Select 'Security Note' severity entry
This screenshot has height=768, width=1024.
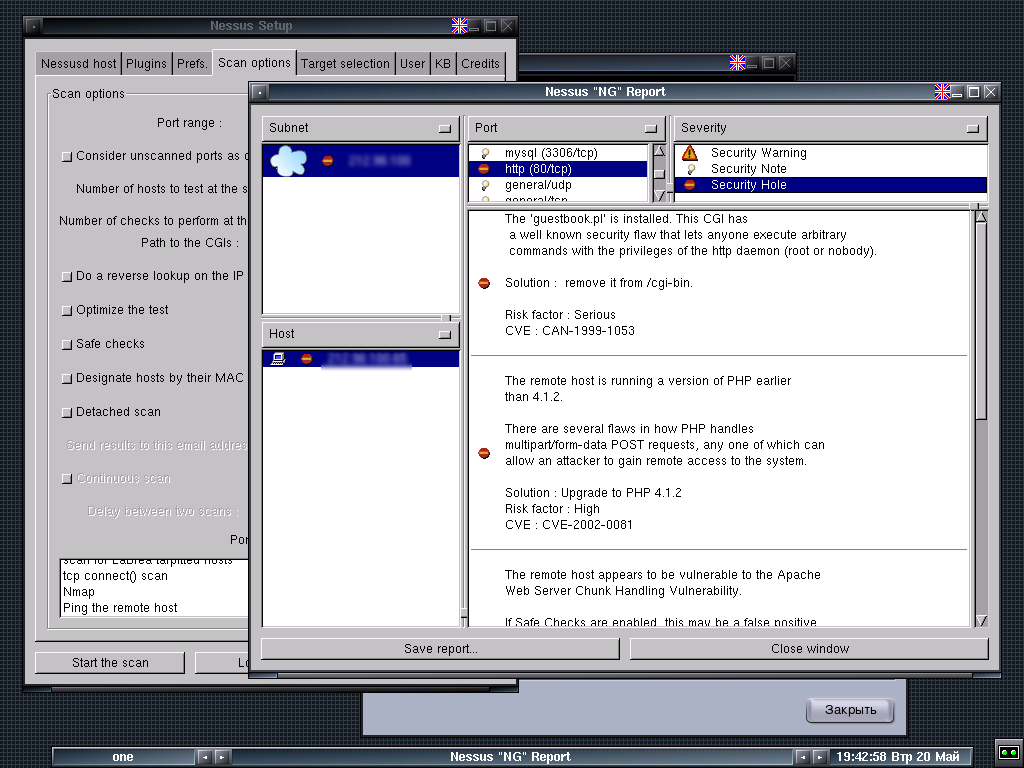[831, 169]
